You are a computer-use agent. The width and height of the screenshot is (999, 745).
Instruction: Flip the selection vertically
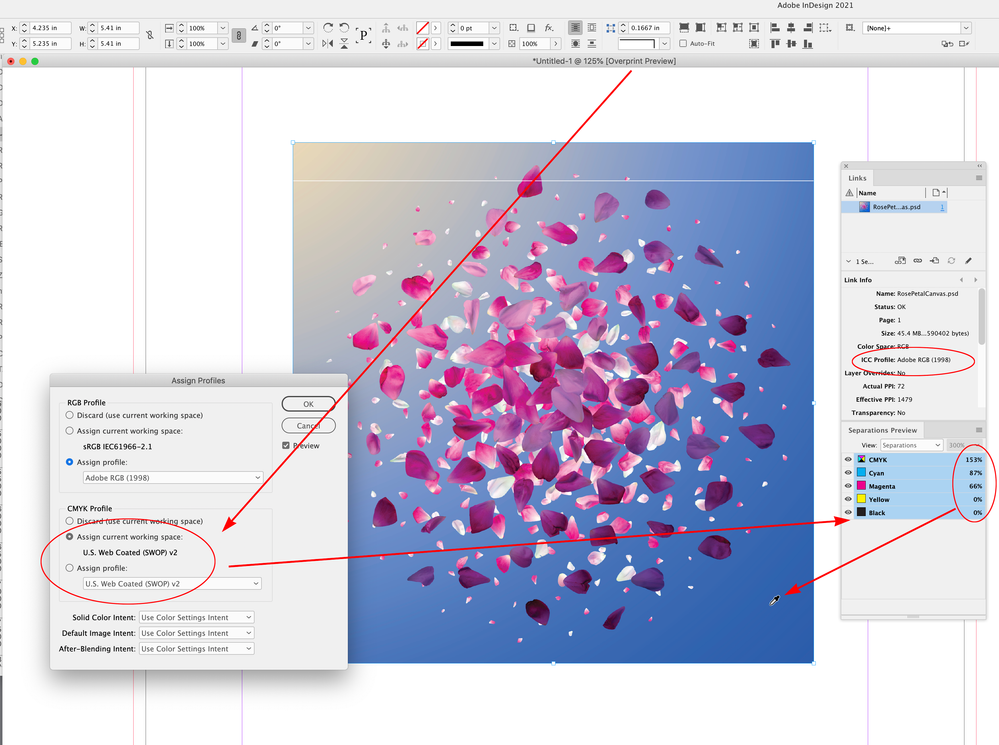point(344,43)
